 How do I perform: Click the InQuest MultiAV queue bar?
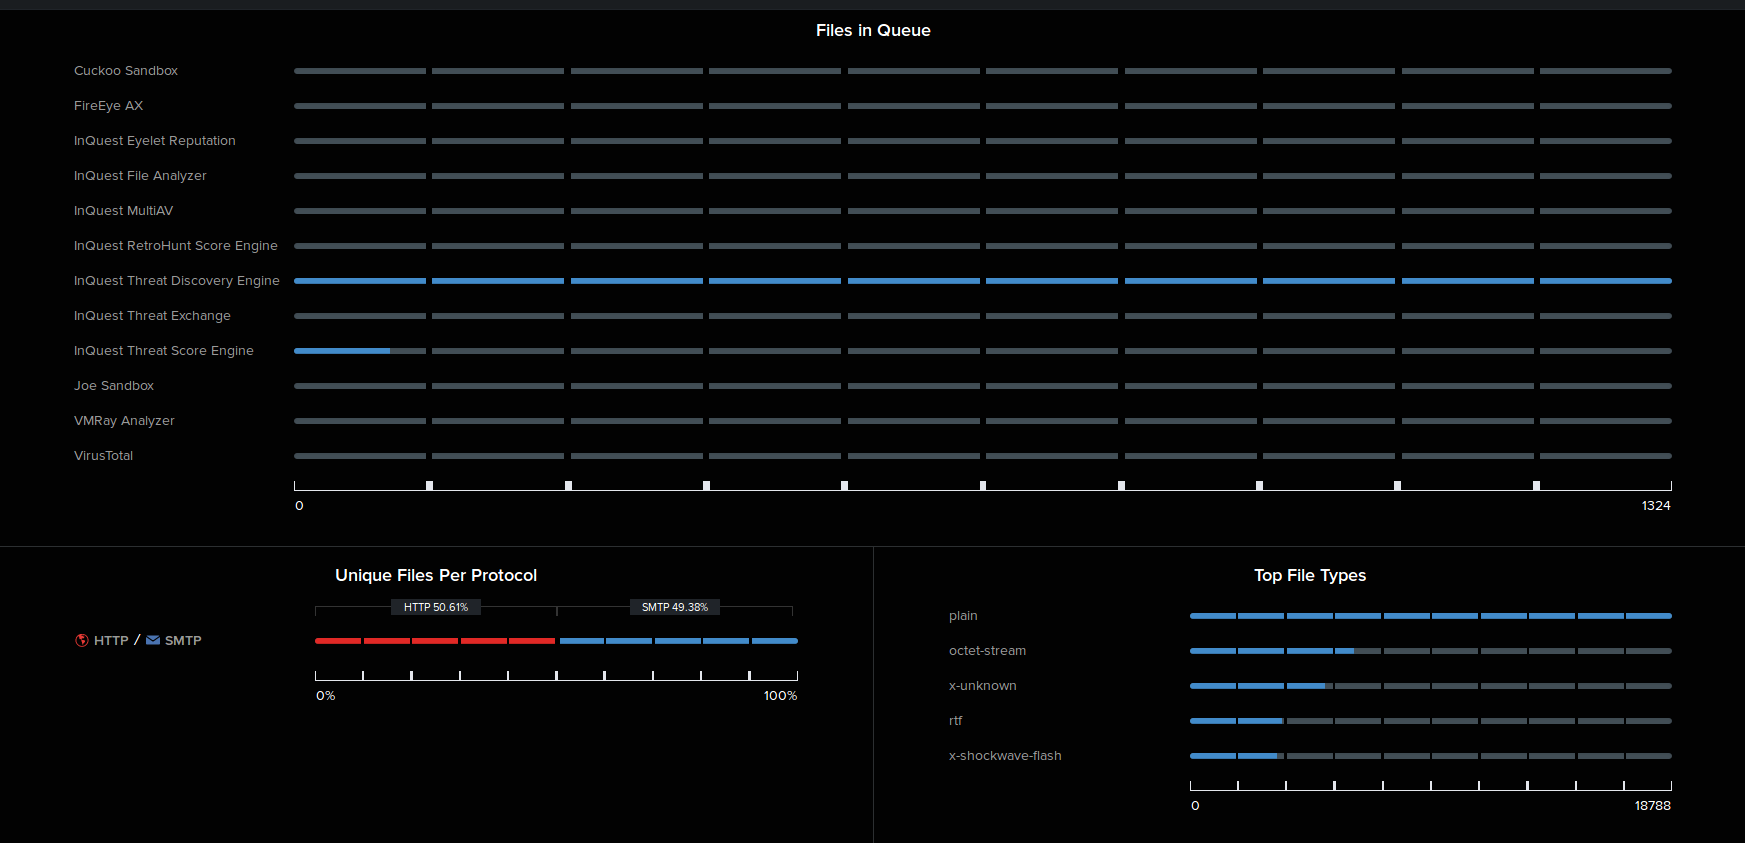[983, 211]
